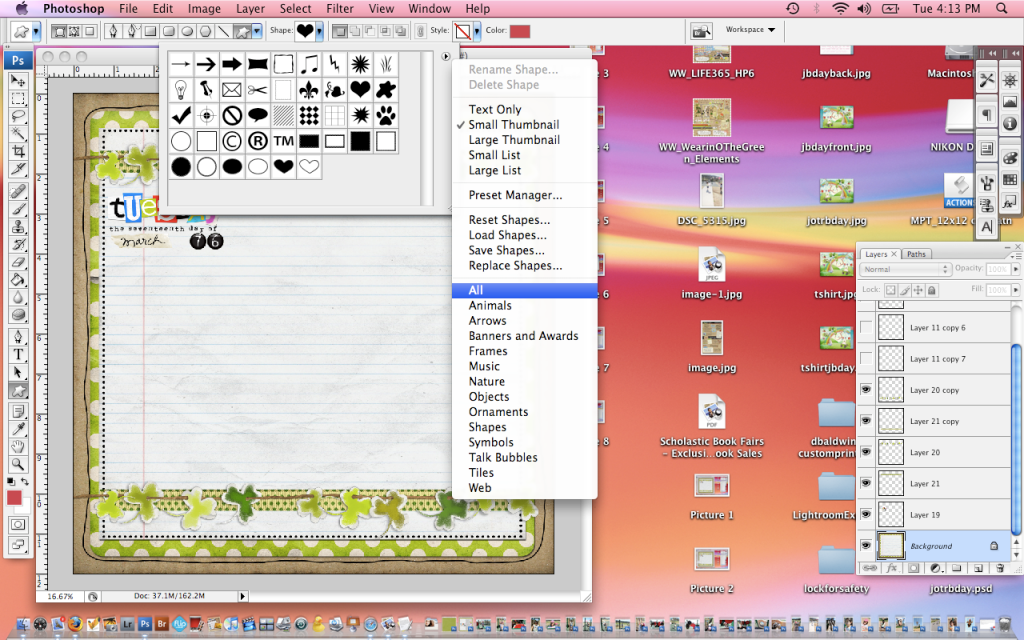Select the Healing Brush tool

18,191
